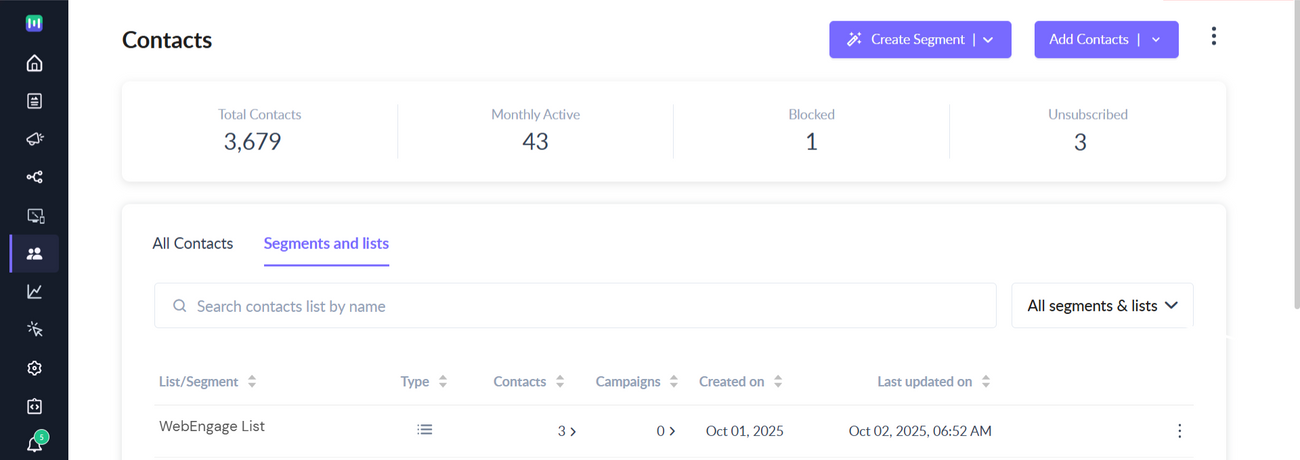
Task: Open the analytics chart sidebar icon
Action: [x=34, y=292]
